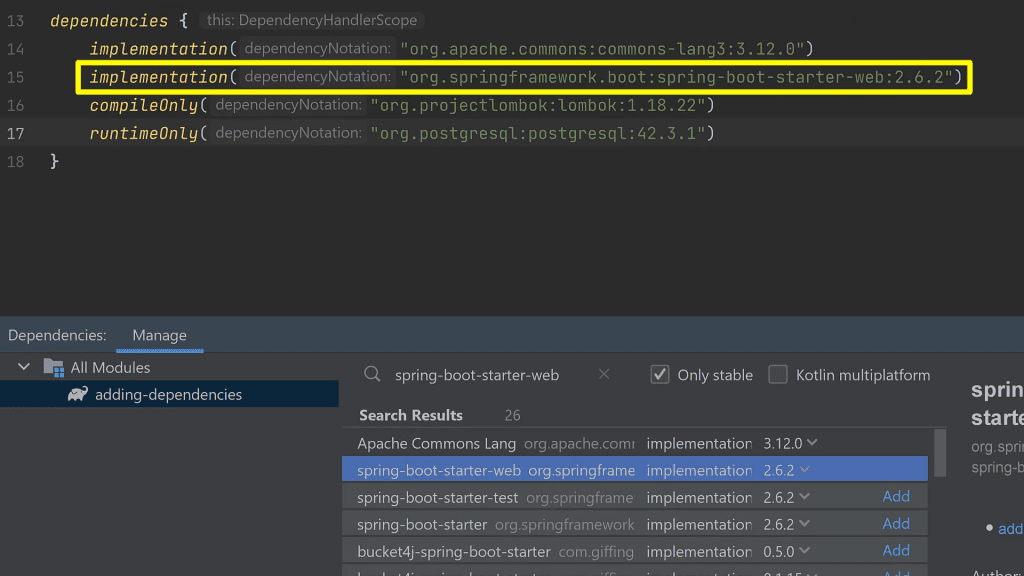This screenshot has width=1024, height=576.
Task: Add the bucket4j-spring-boot-starter dependency
Action: pos(896,551)
